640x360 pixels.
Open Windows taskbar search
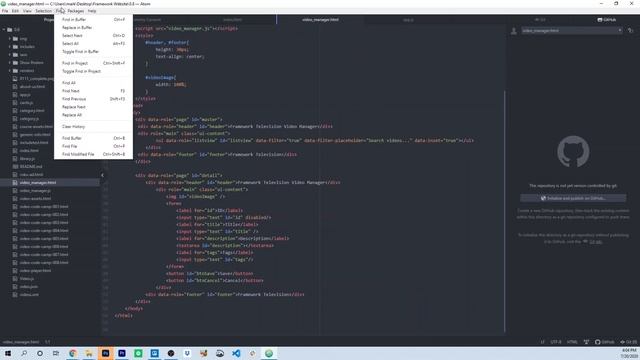tap(24, 353)
